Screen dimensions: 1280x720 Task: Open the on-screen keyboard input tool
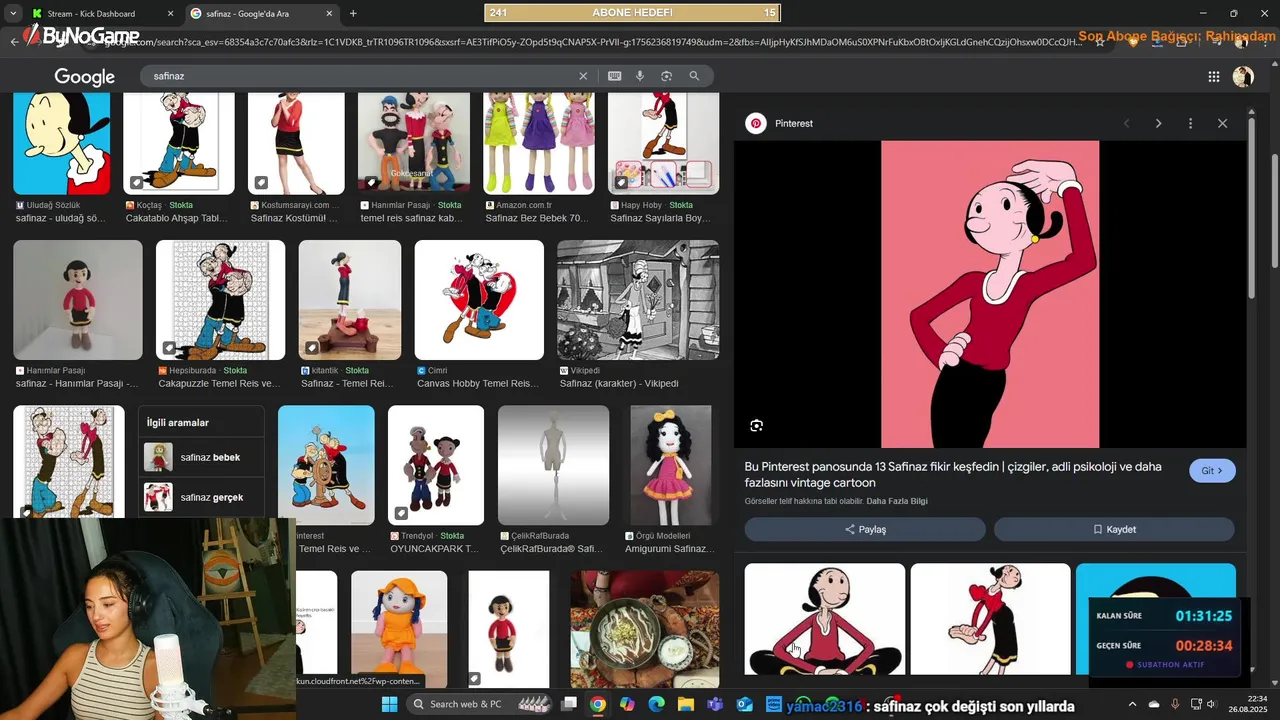(614, 76)
